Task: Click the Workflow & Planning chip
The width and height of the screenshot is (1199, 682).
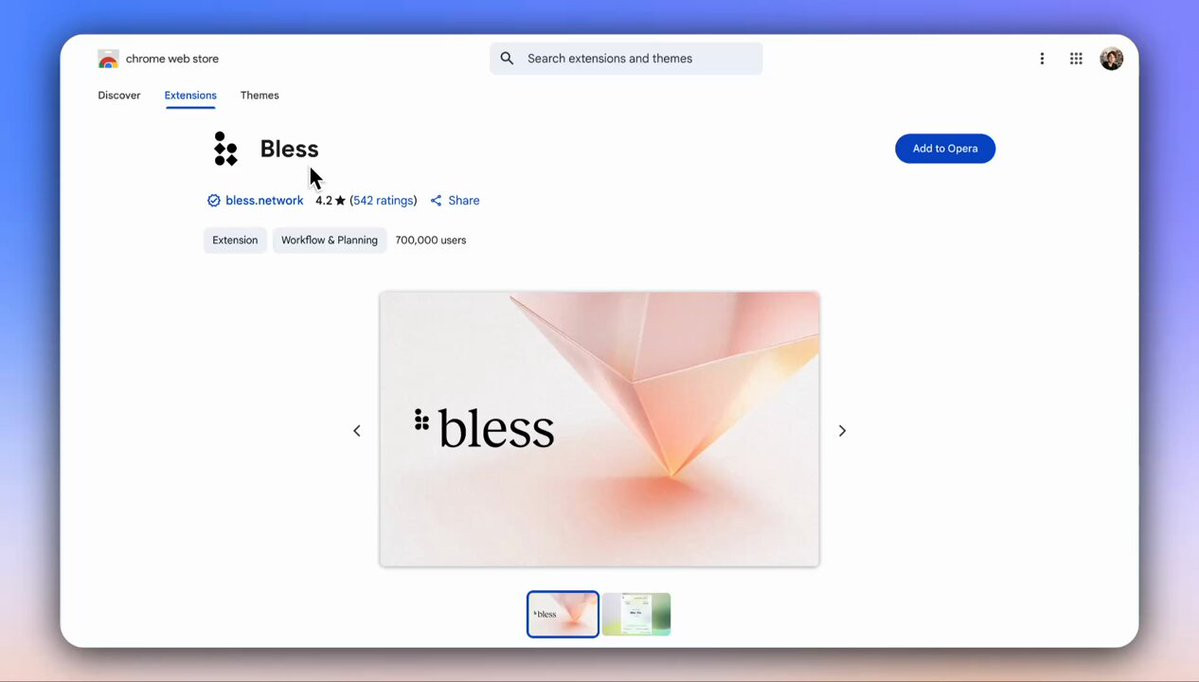Action: (x=330, y=240)
